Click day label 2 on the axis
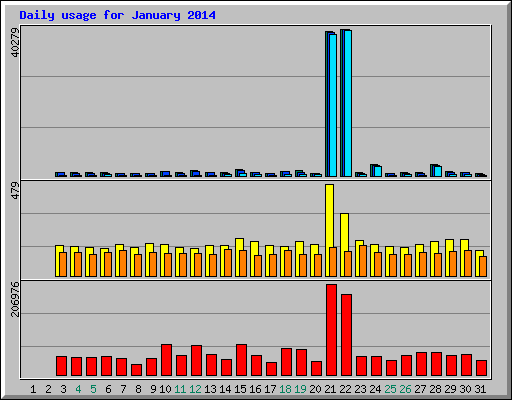This screenshot has height=400, width=512. tap(48, 389)
